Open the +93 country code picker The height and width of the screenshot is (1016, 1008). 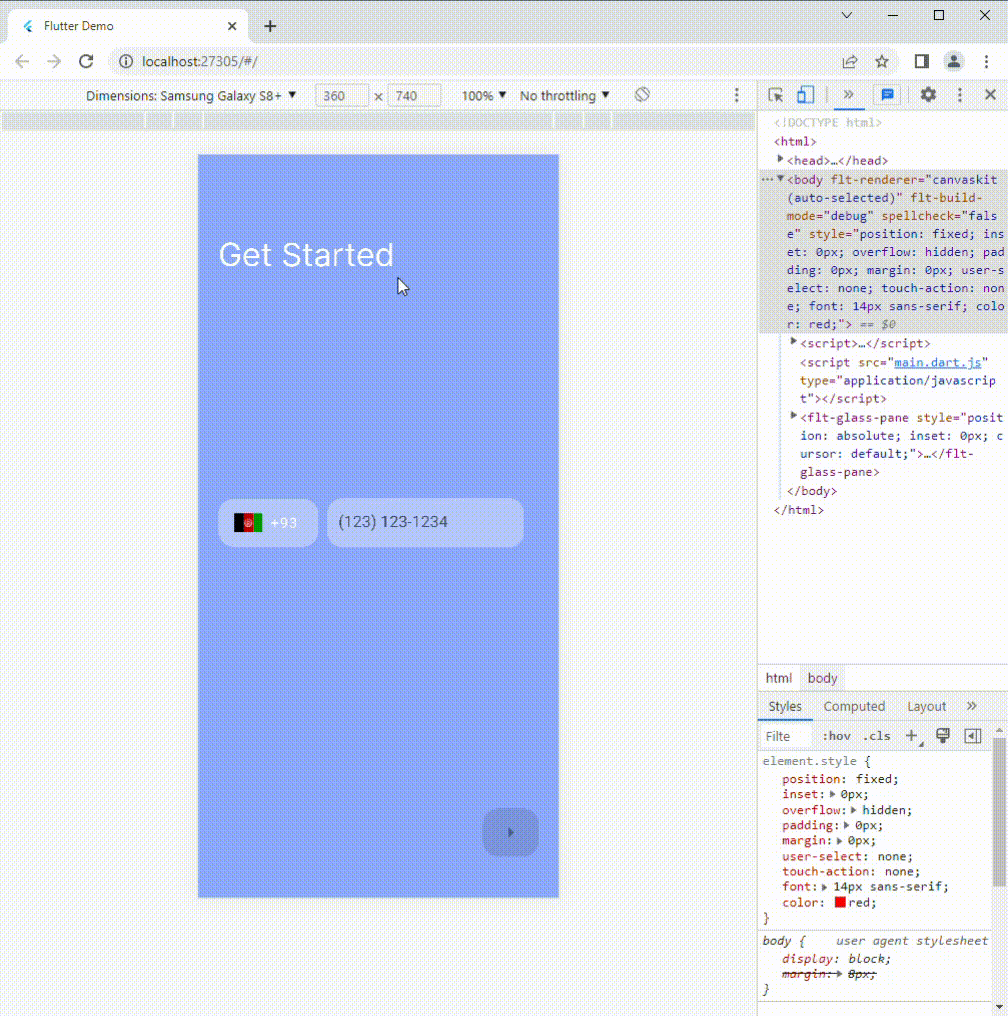click(x=268, y=523)
